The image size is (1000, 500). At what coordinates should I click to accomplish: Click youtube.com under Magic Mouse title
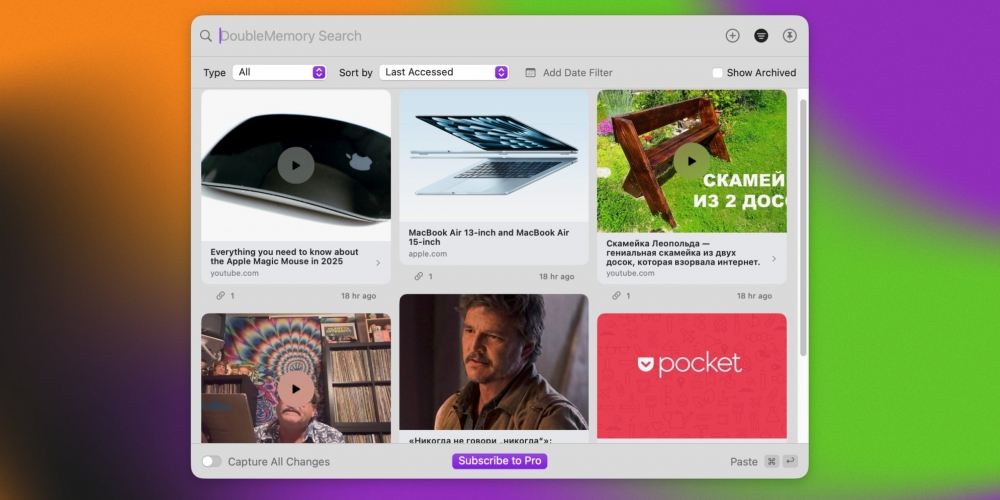coord(235,273)
